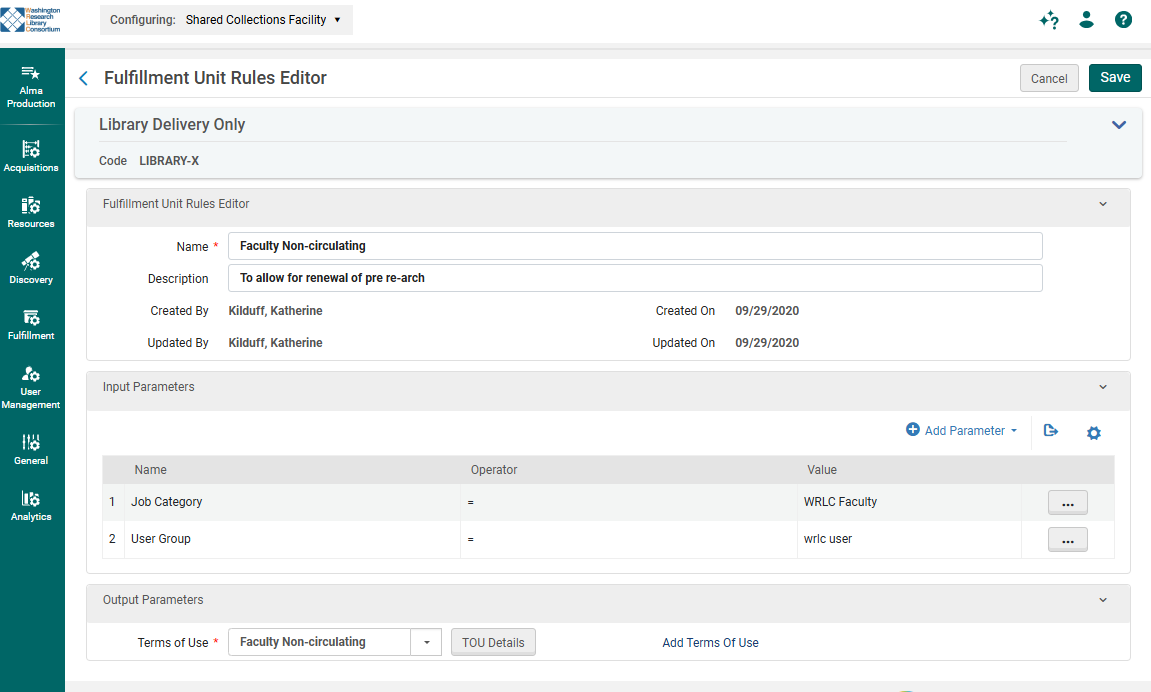Click the Save button

[x=1114, y=78]
